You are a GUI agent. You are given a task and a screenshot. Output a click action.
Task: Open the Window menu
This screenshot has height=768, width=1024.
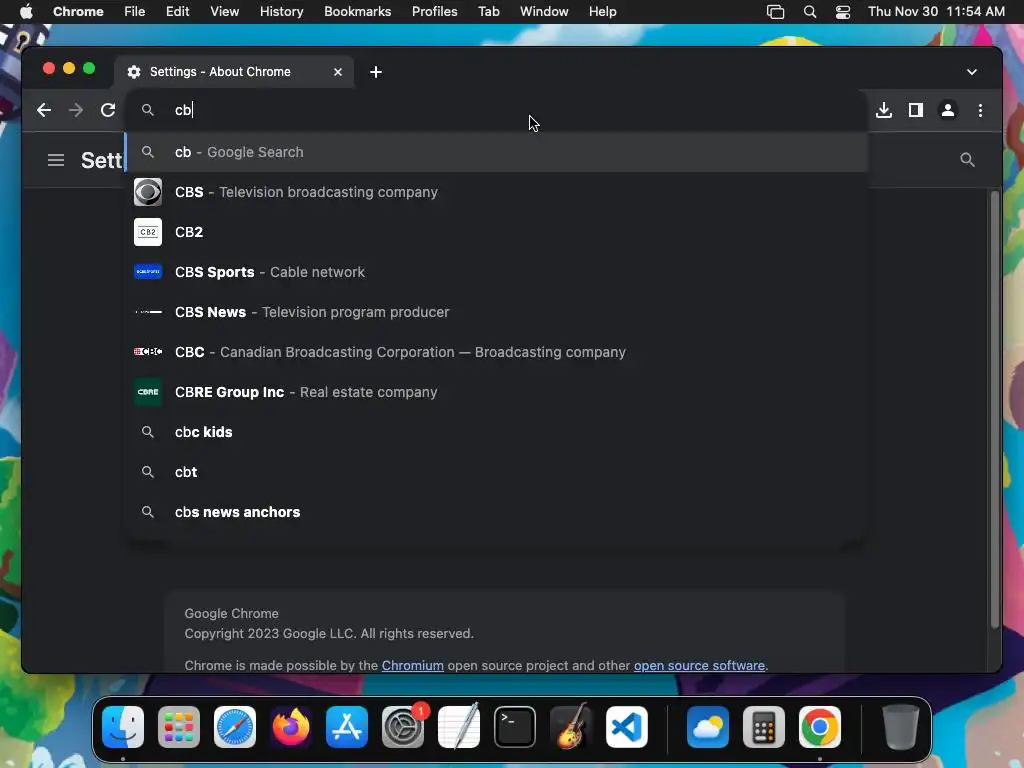pyautogui.click(x=544, y=11)
